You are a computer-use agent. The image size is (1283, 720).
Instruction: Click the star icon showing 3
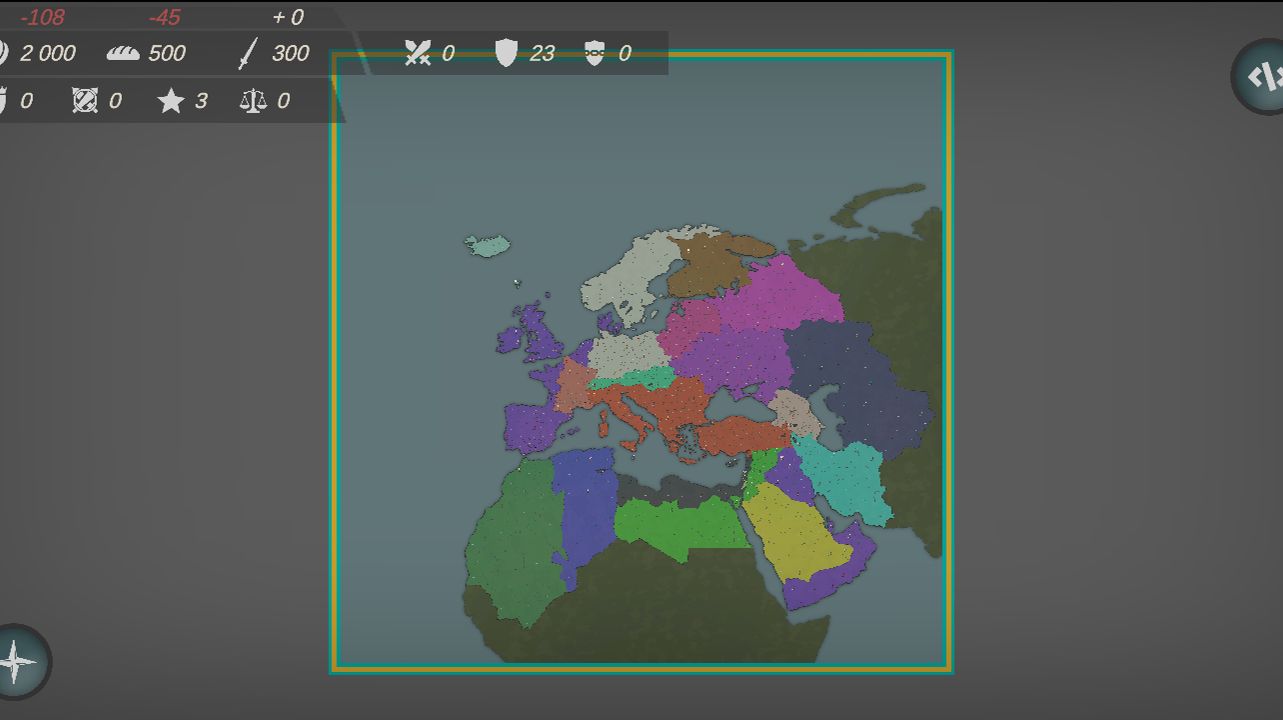tap(171, 100)
